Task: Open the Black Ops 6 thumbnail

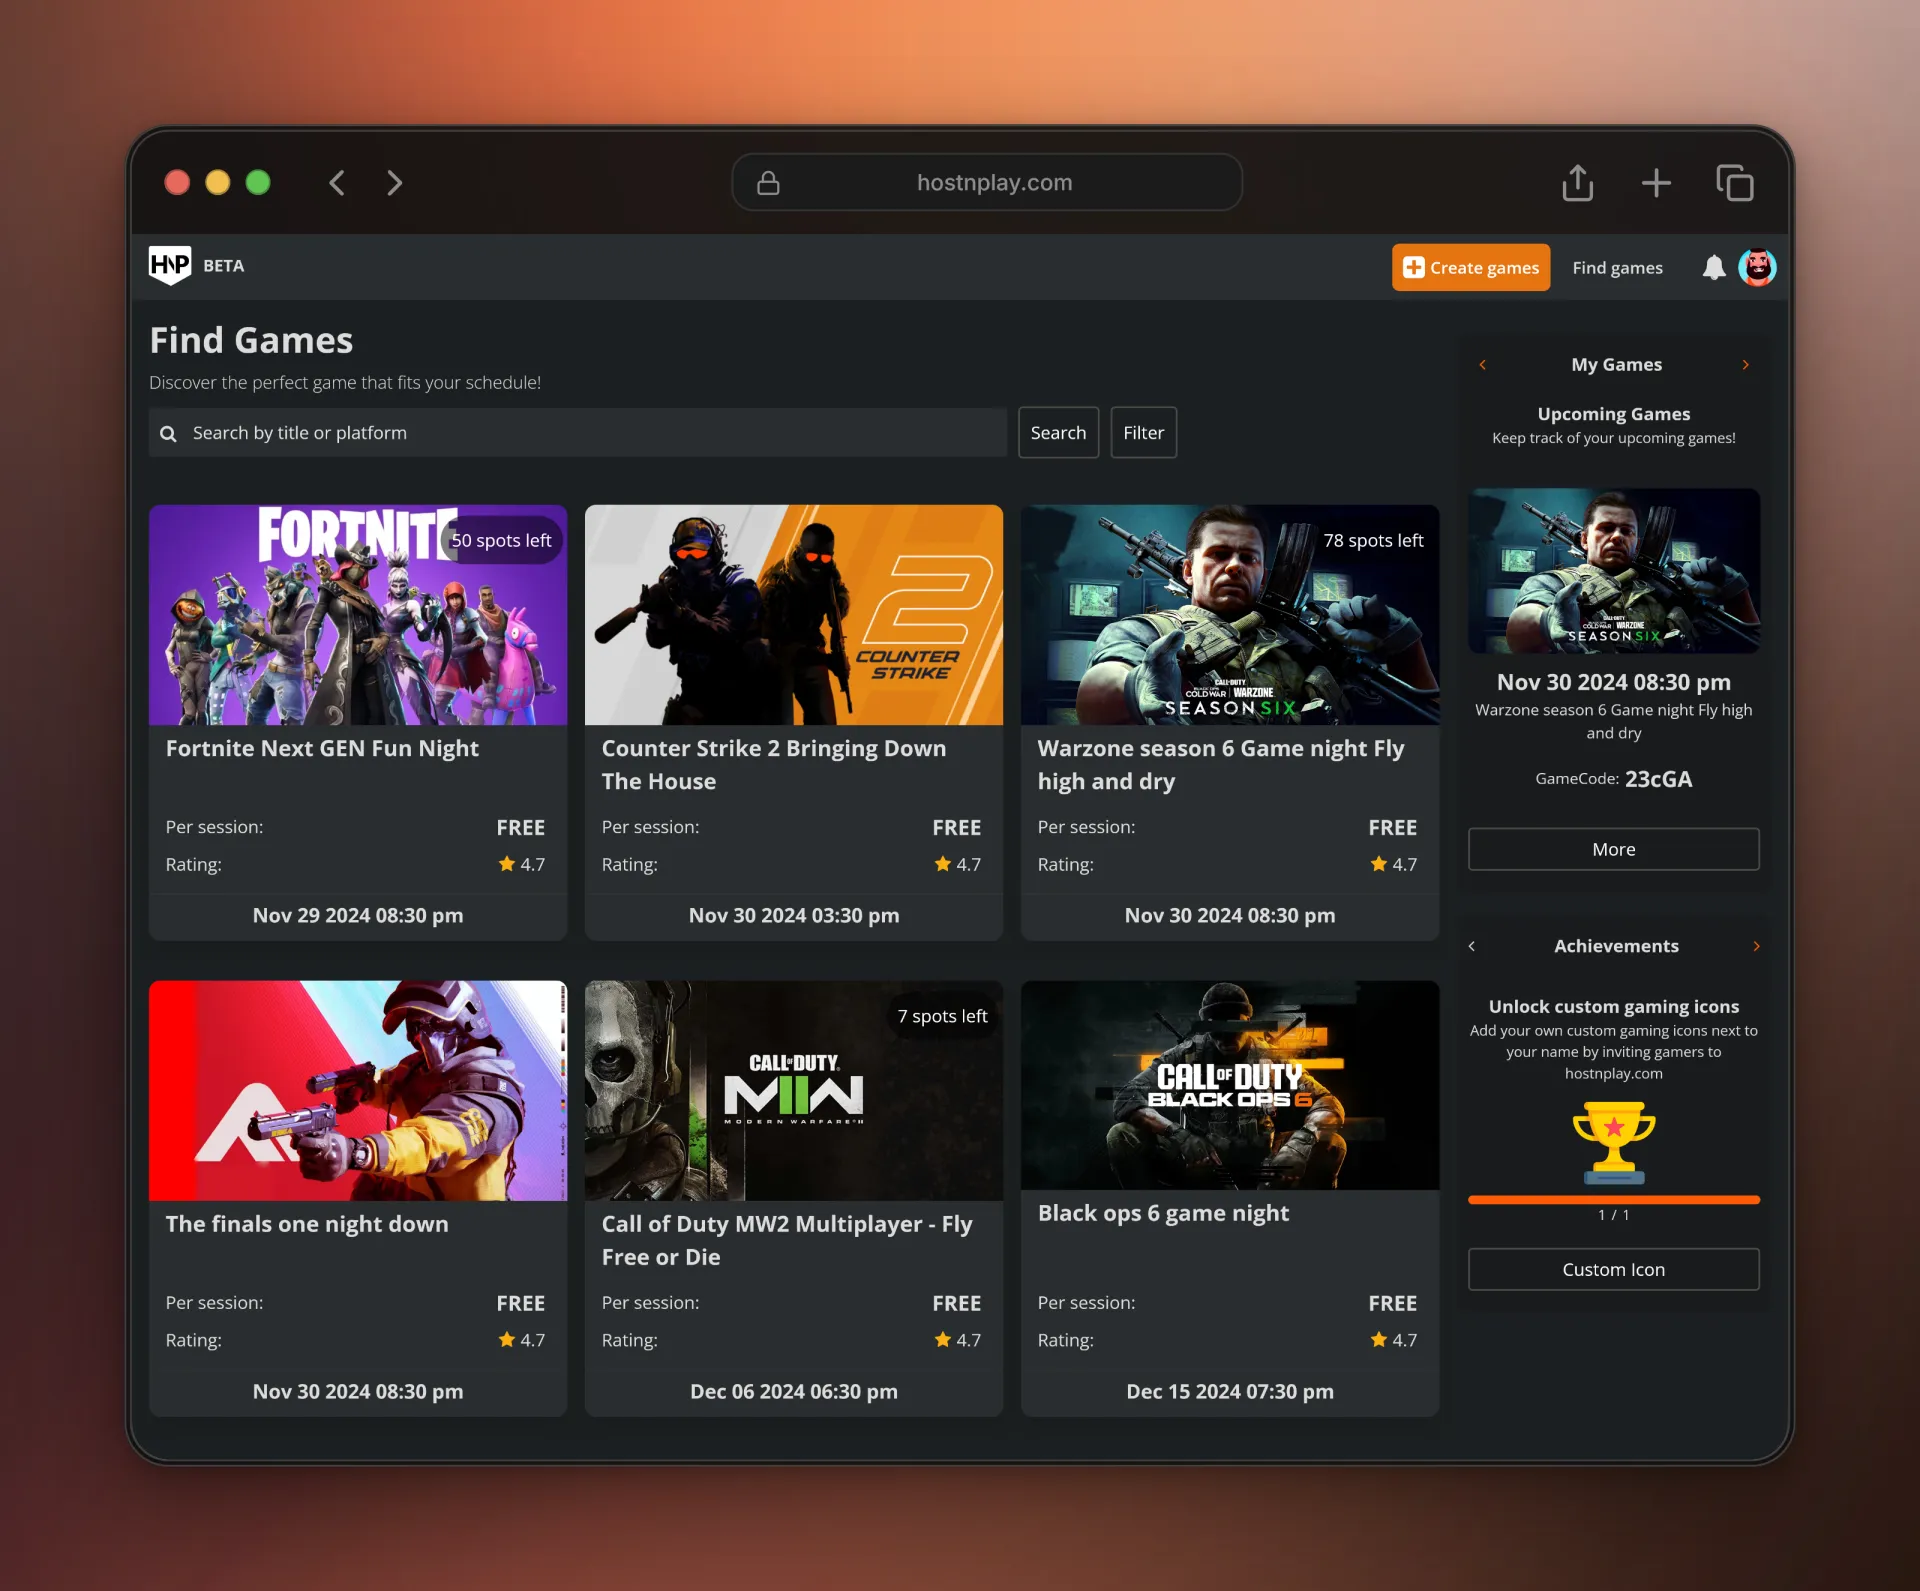Action: pyautogui.click(x=1230, y=1085)
